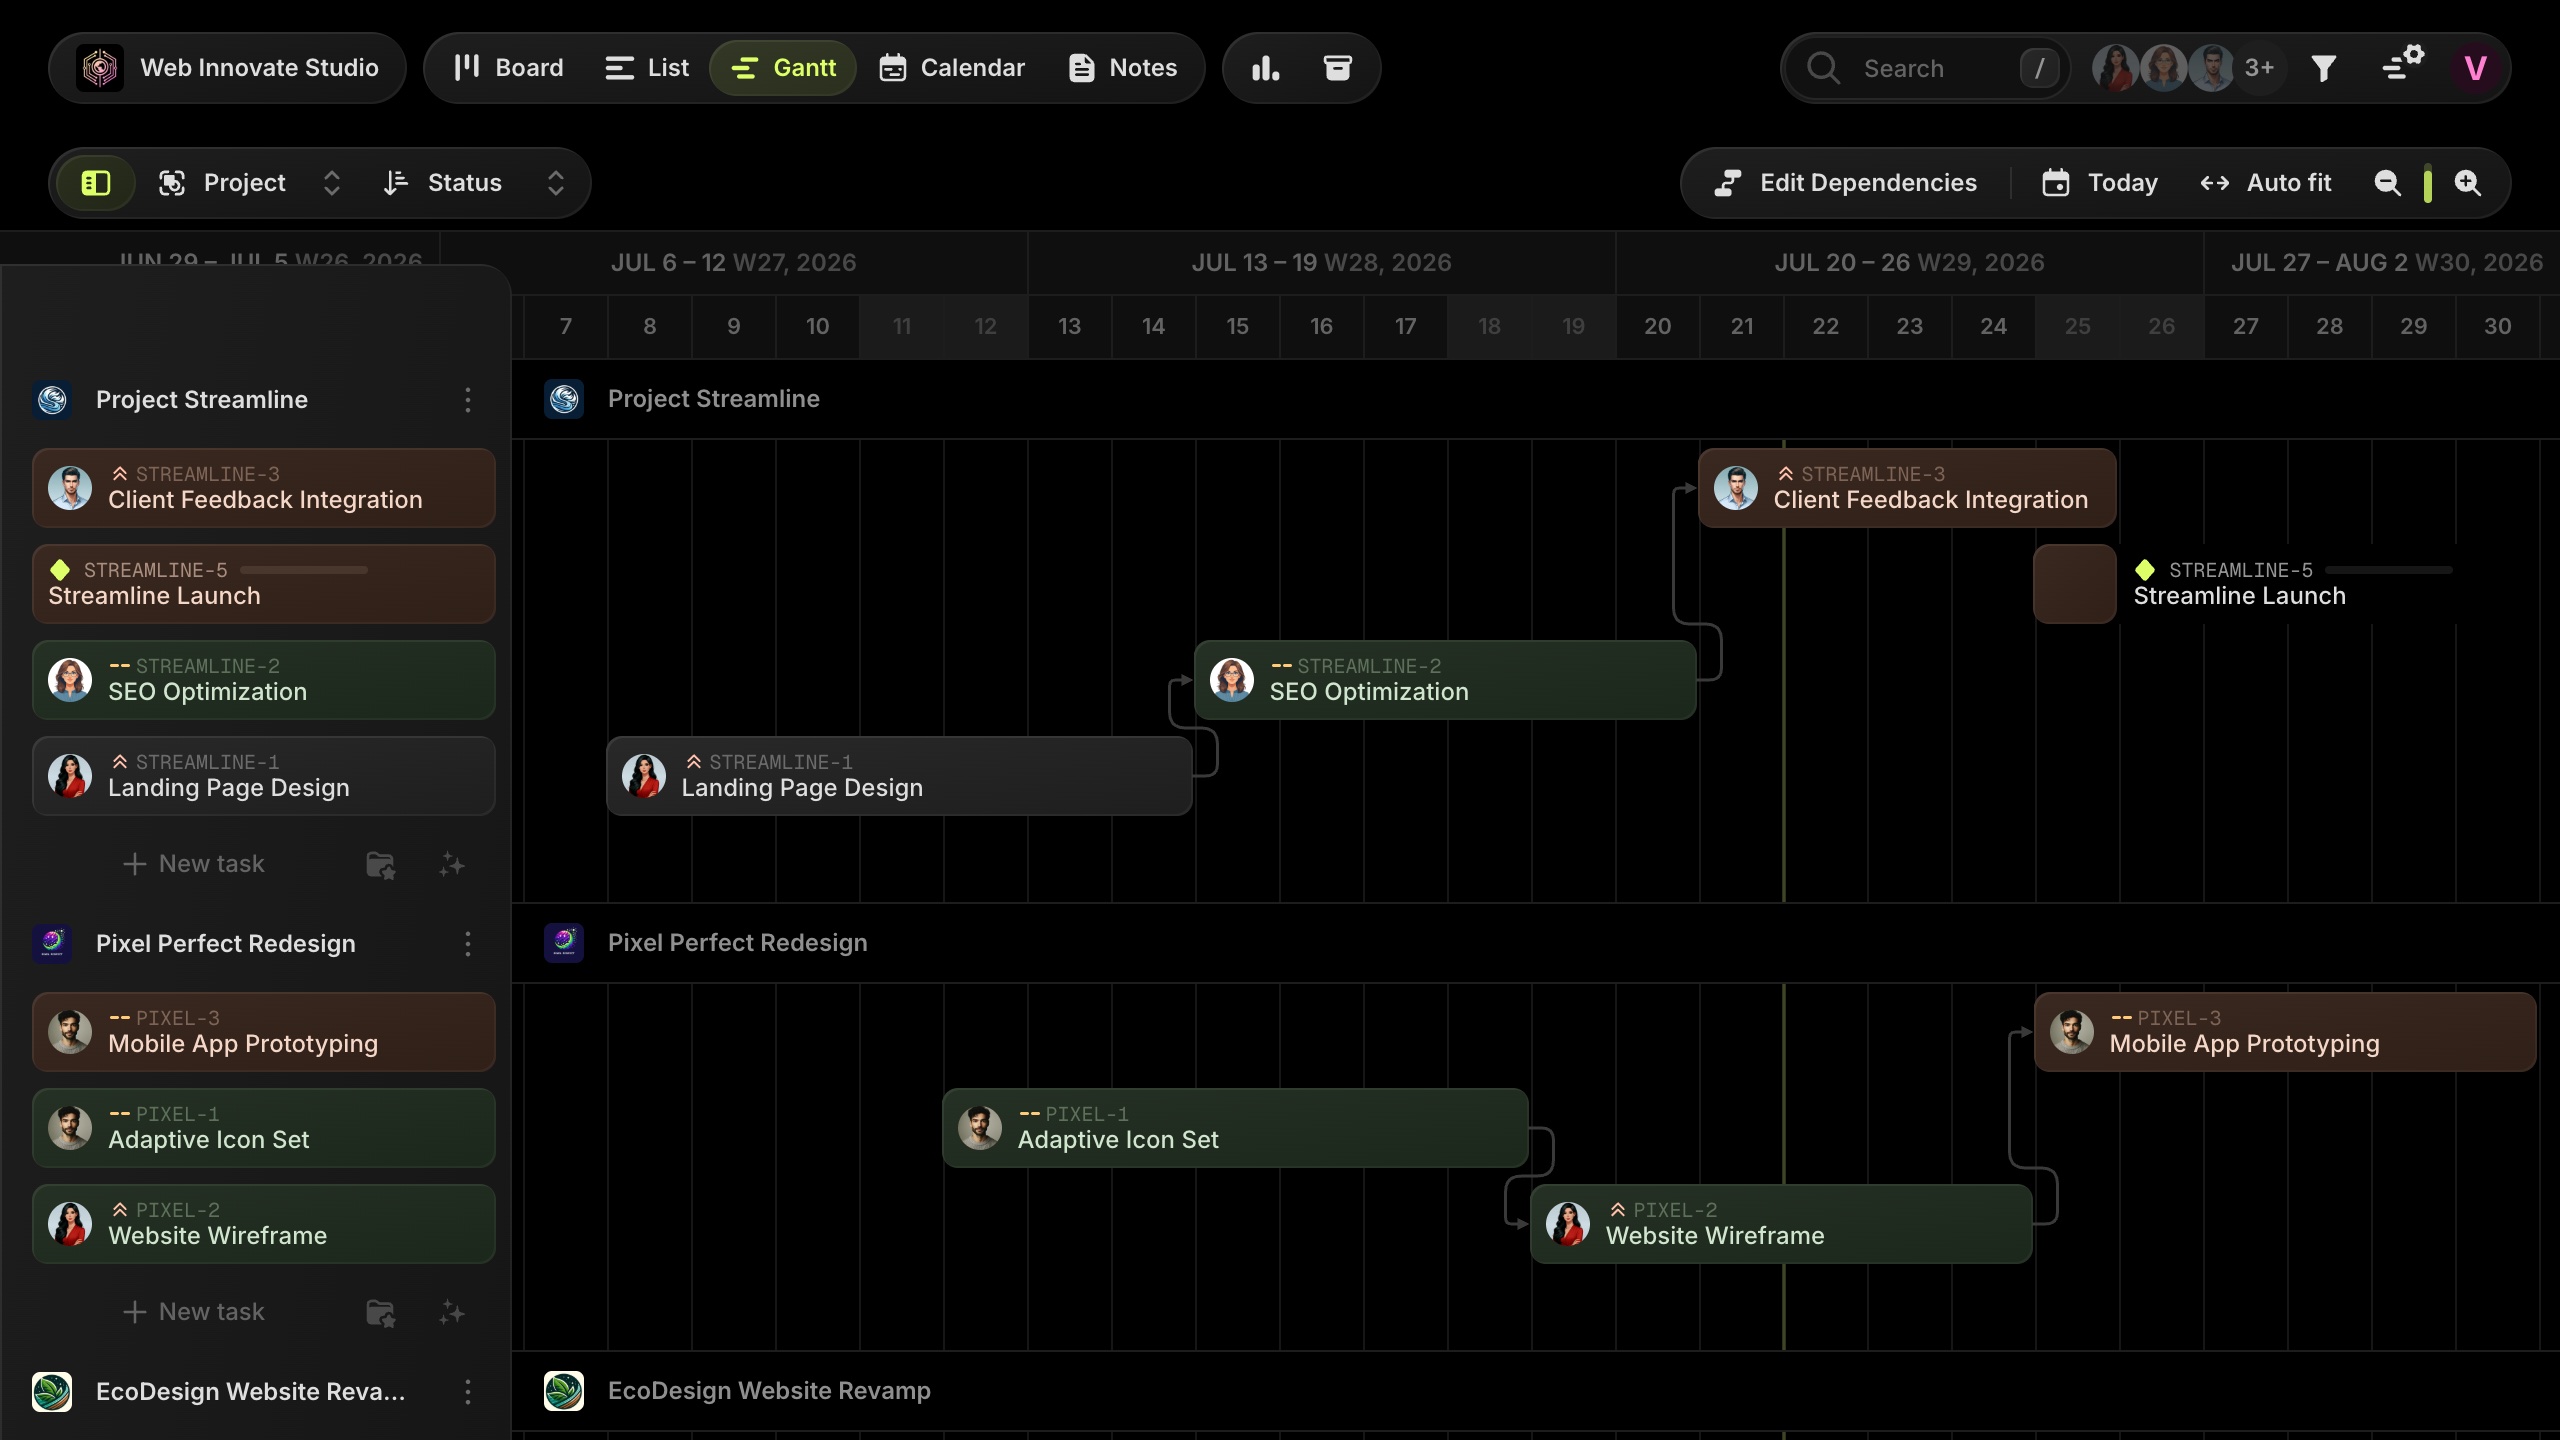Viewport: 2560px width, 1440px height.
Task: Select the Website Wireframe Gantt bar
Action: click(x=1781, y=1224)
